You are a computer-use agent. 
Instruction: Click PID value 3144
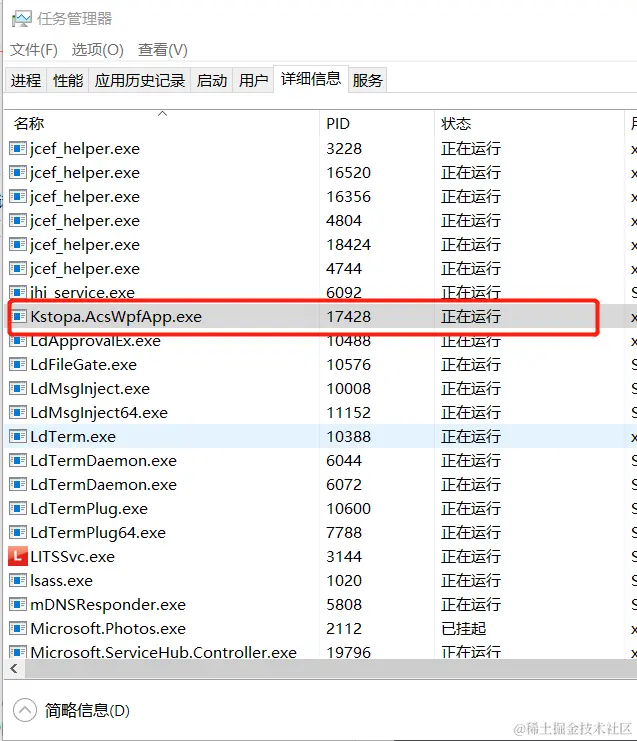click(x=344, y=556)
